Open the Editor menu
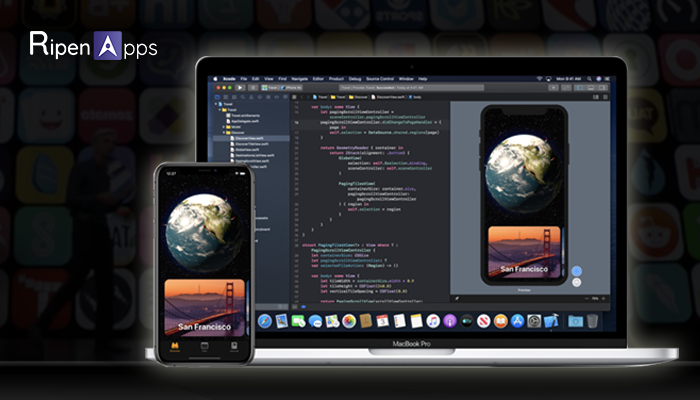700x400 pixels. tap(318, 79)
